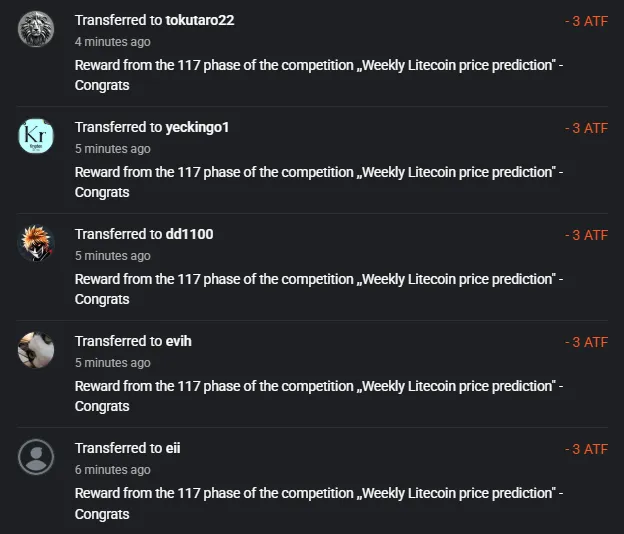Screen dimensions: 624x534
Task: Visit yeckingo1 profile name
Action: coord(197,127)
